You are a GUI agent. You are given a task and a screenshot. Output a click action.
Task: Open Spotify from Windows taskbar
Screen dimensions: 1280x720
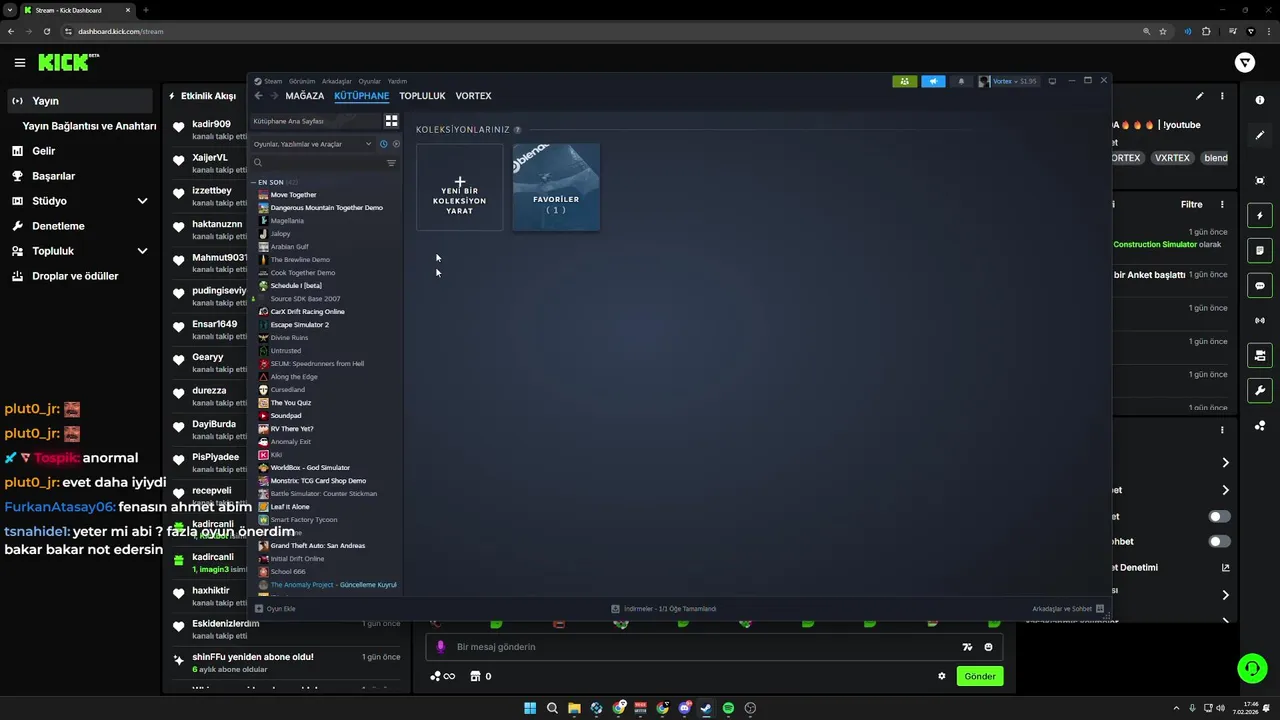[x=728, y=708]
